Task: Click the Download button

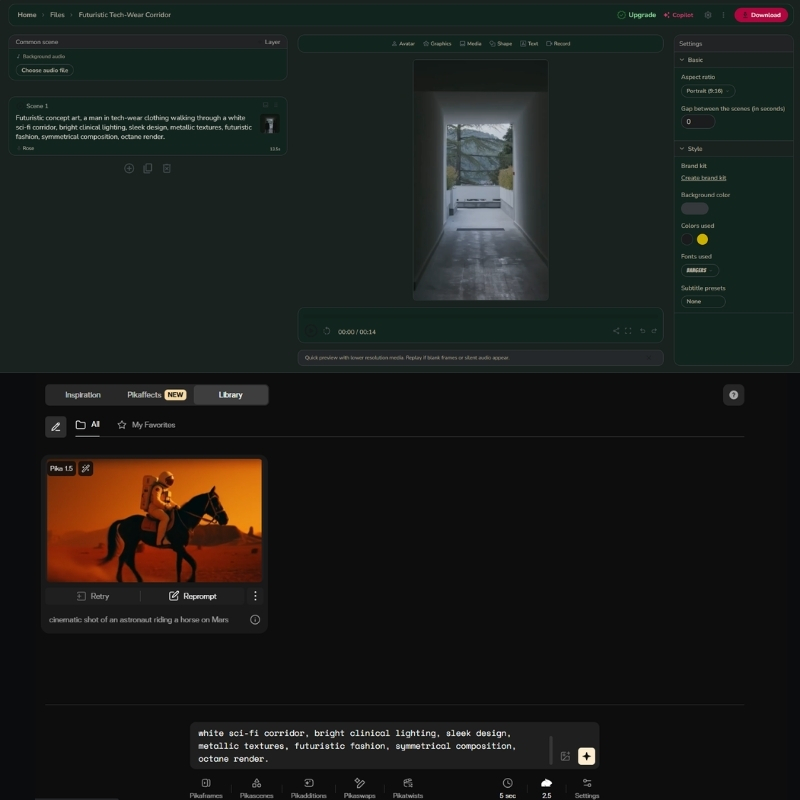Action: point(762,15)
